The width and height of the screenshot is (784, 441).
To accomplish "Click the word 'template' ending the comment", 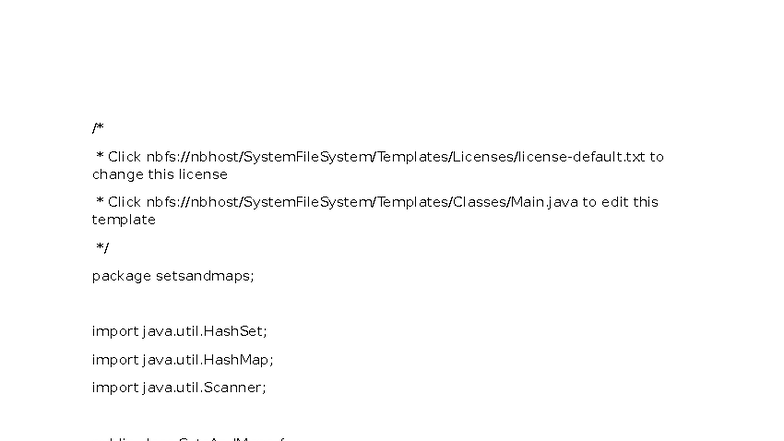I will [x=124, y=219].
